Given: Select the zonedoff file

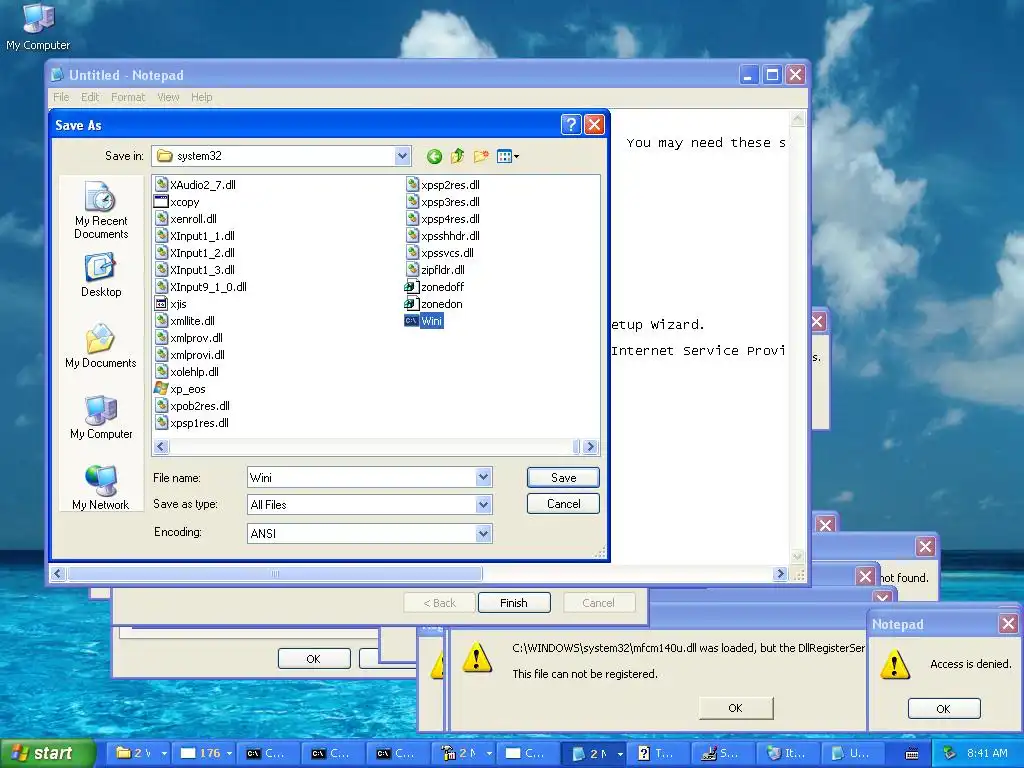Looking at the screenshot, I should 434,287.
